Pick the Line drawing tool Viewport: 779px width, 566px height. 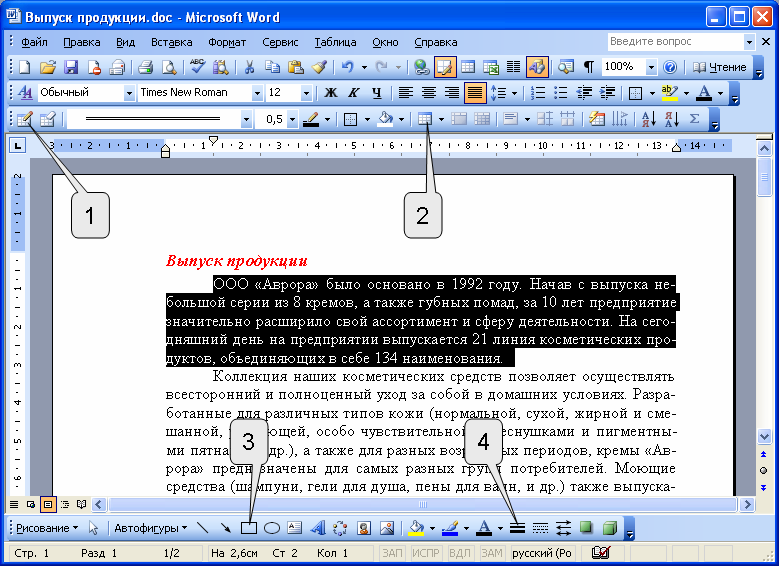tap(202, 528)
